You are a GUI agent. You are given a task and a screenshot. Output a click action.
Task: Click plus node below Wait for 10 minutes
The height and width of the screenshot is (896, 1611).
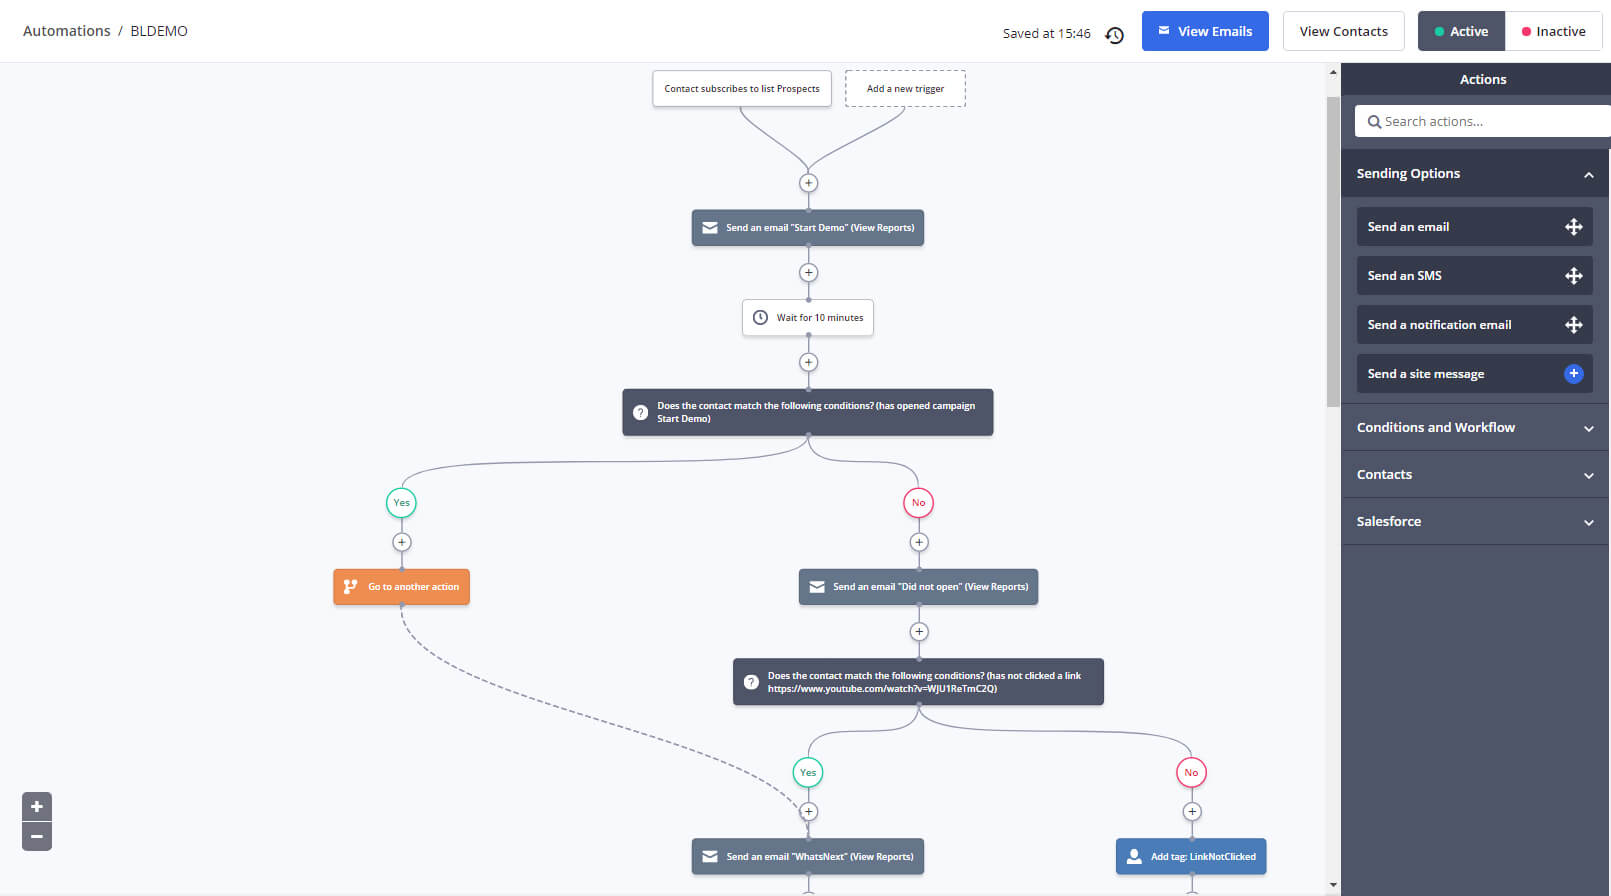pos(808,362)
